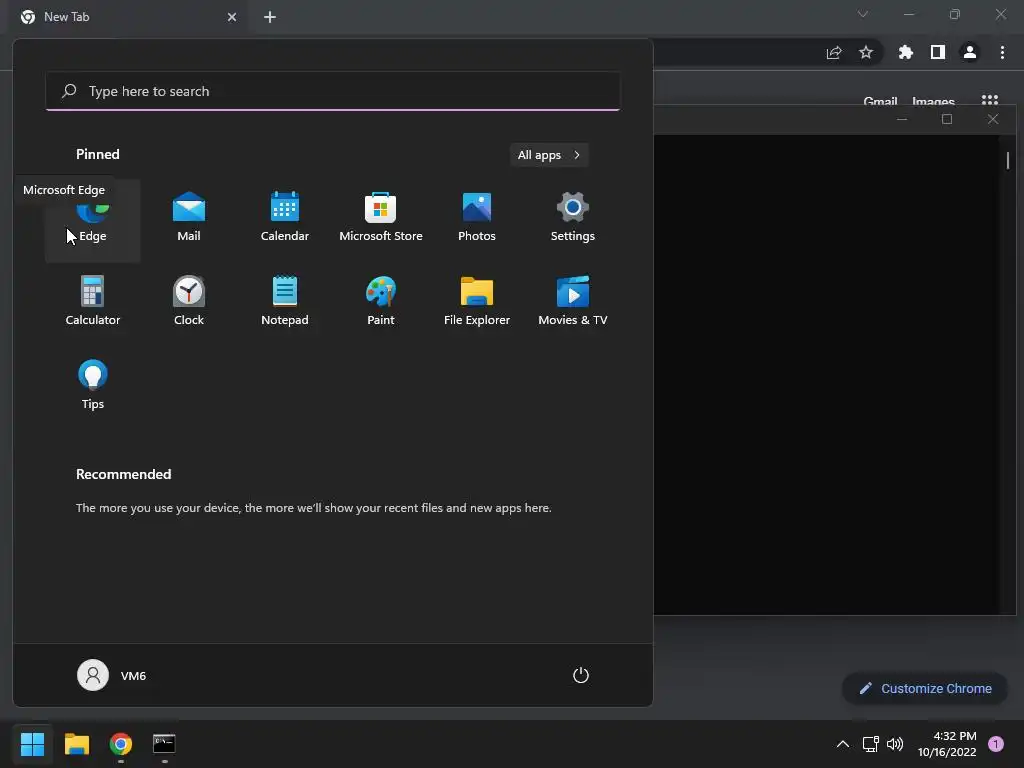Show hidden system tray icons
The image size is (1024, 768).
coord(843,744)
